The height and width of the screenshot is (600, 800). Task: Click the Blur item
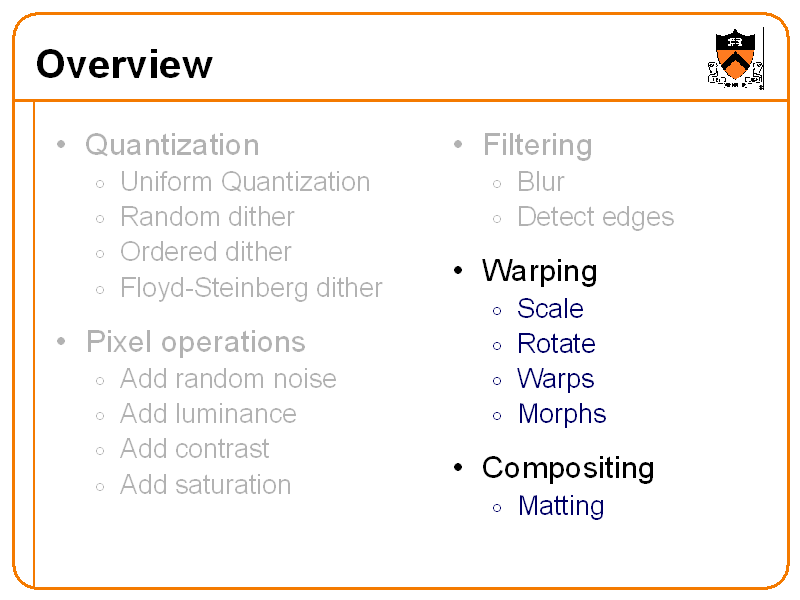541,182
